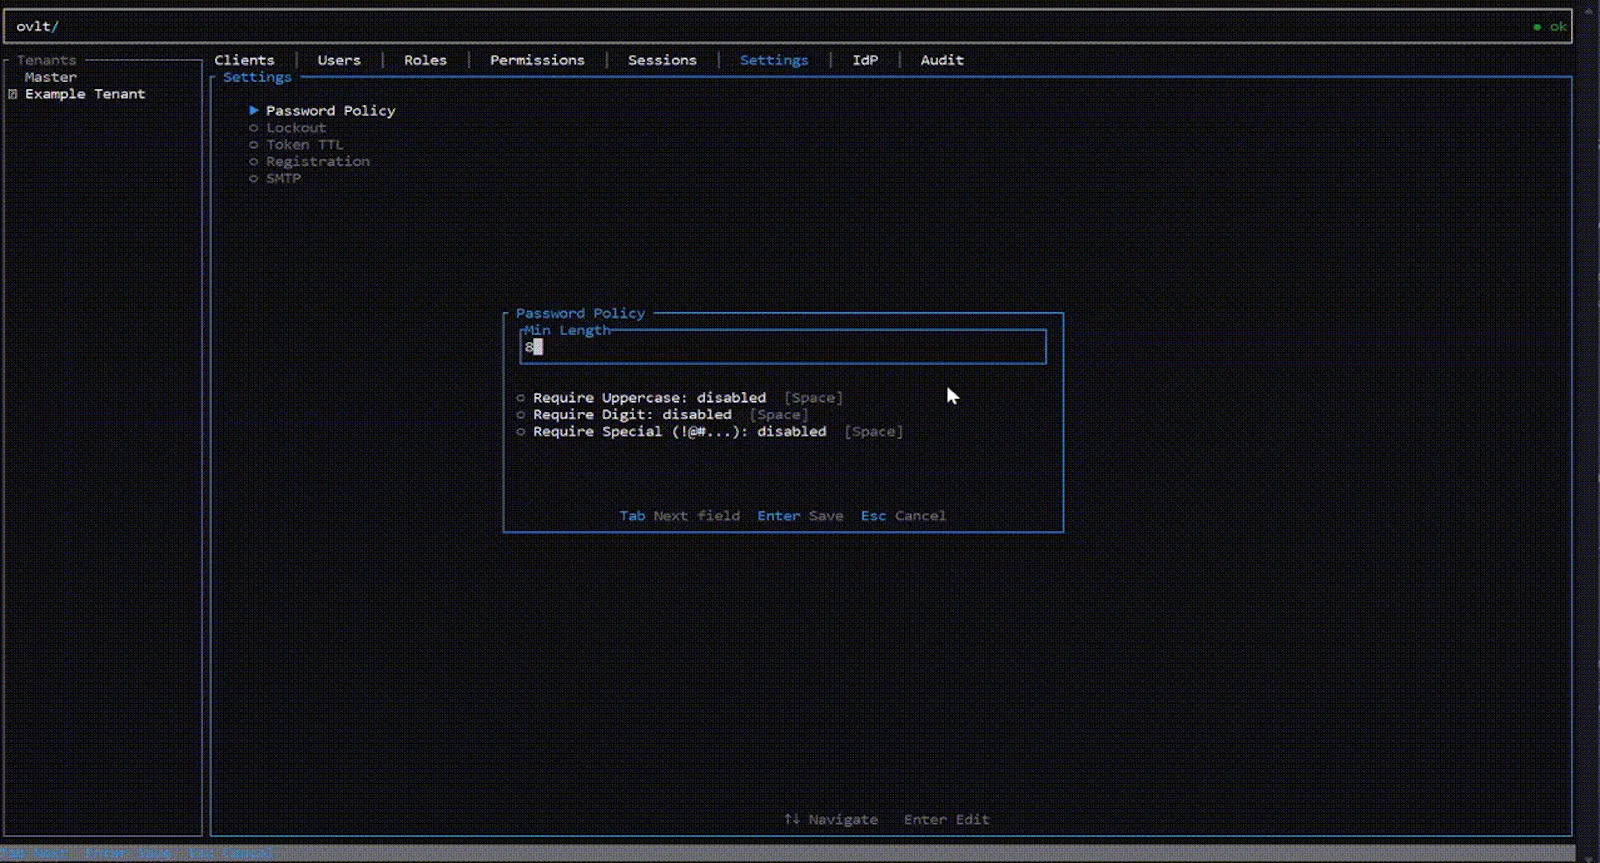Click Esc Cancel in the dialog

click(x=903, y=516)
